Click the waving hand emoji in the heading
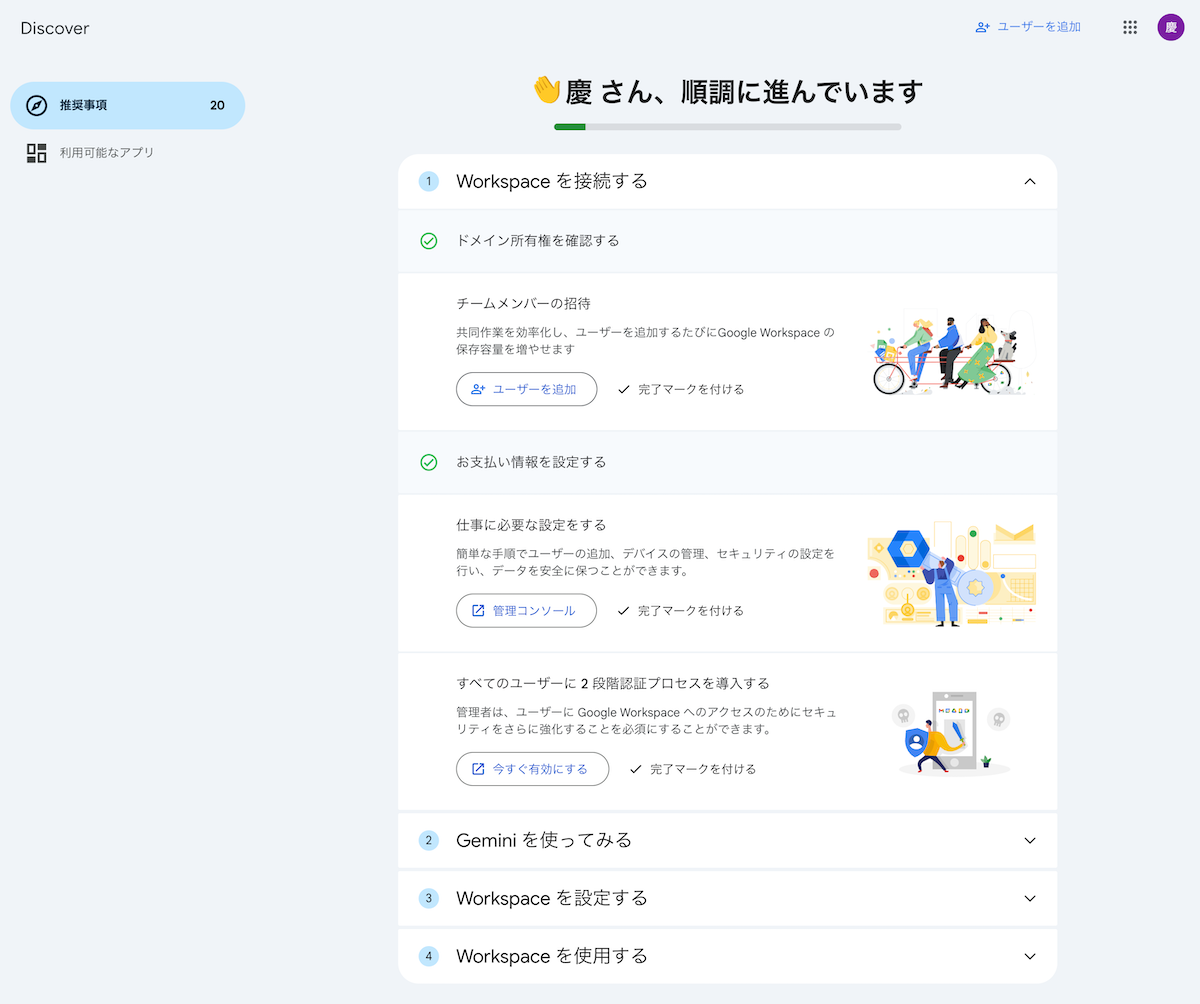 point(546,90)
